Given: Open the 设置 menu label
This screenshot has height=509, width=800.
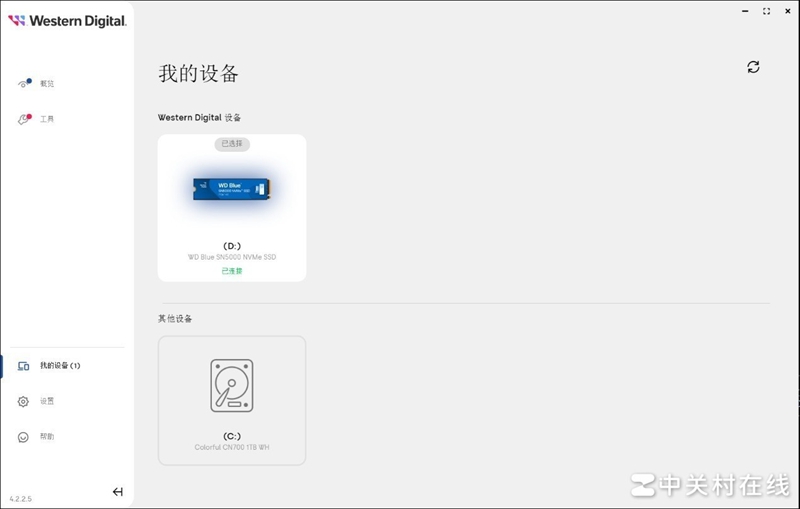Looking at the screenshot, I should click(47, 401).
